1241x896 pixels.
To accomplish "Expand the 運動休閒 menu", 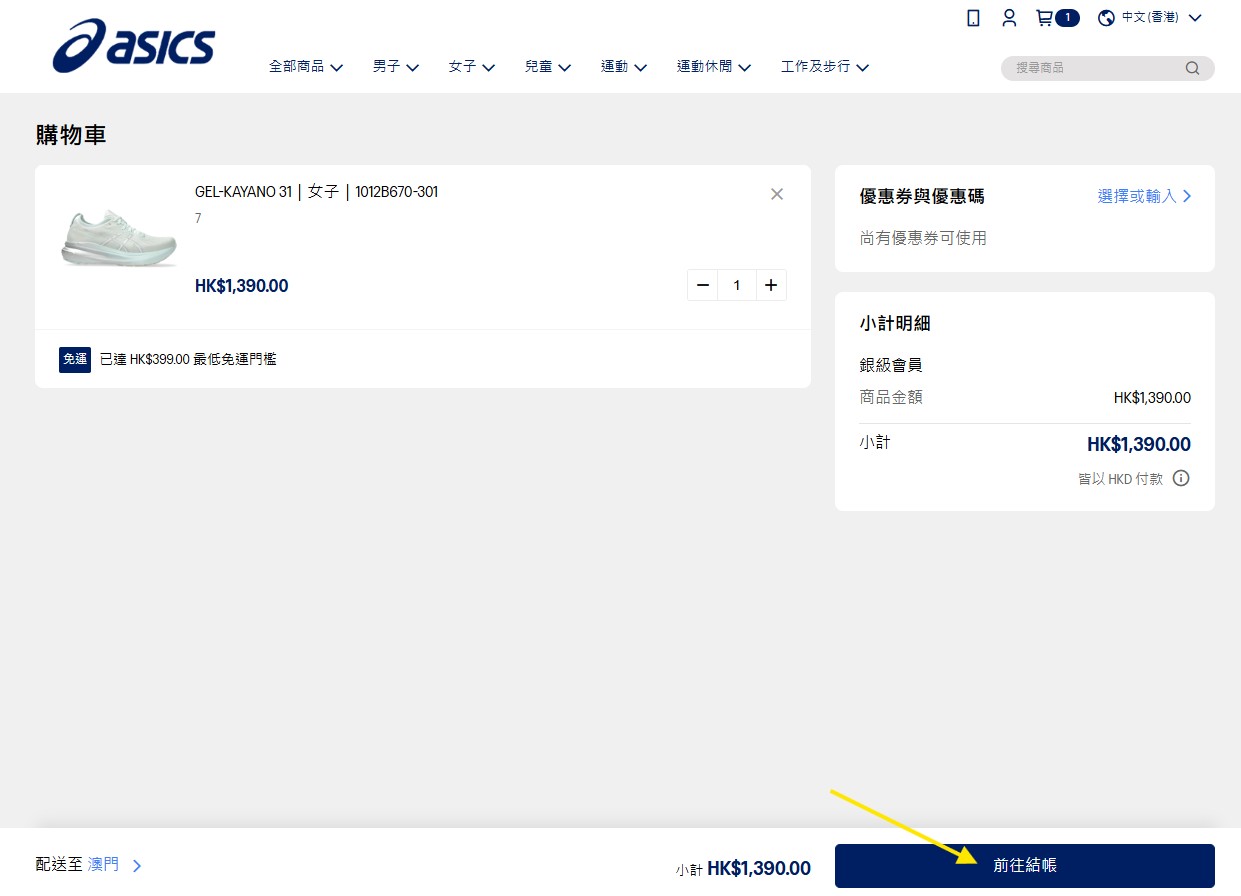I will coord(714,67).
